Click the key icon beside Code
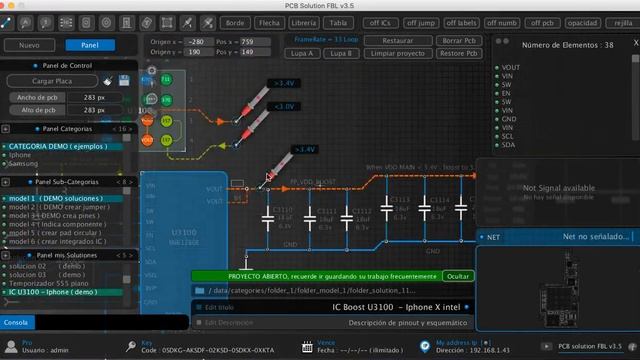This screenshot has width=640, height=360. (x=131, y=347)
